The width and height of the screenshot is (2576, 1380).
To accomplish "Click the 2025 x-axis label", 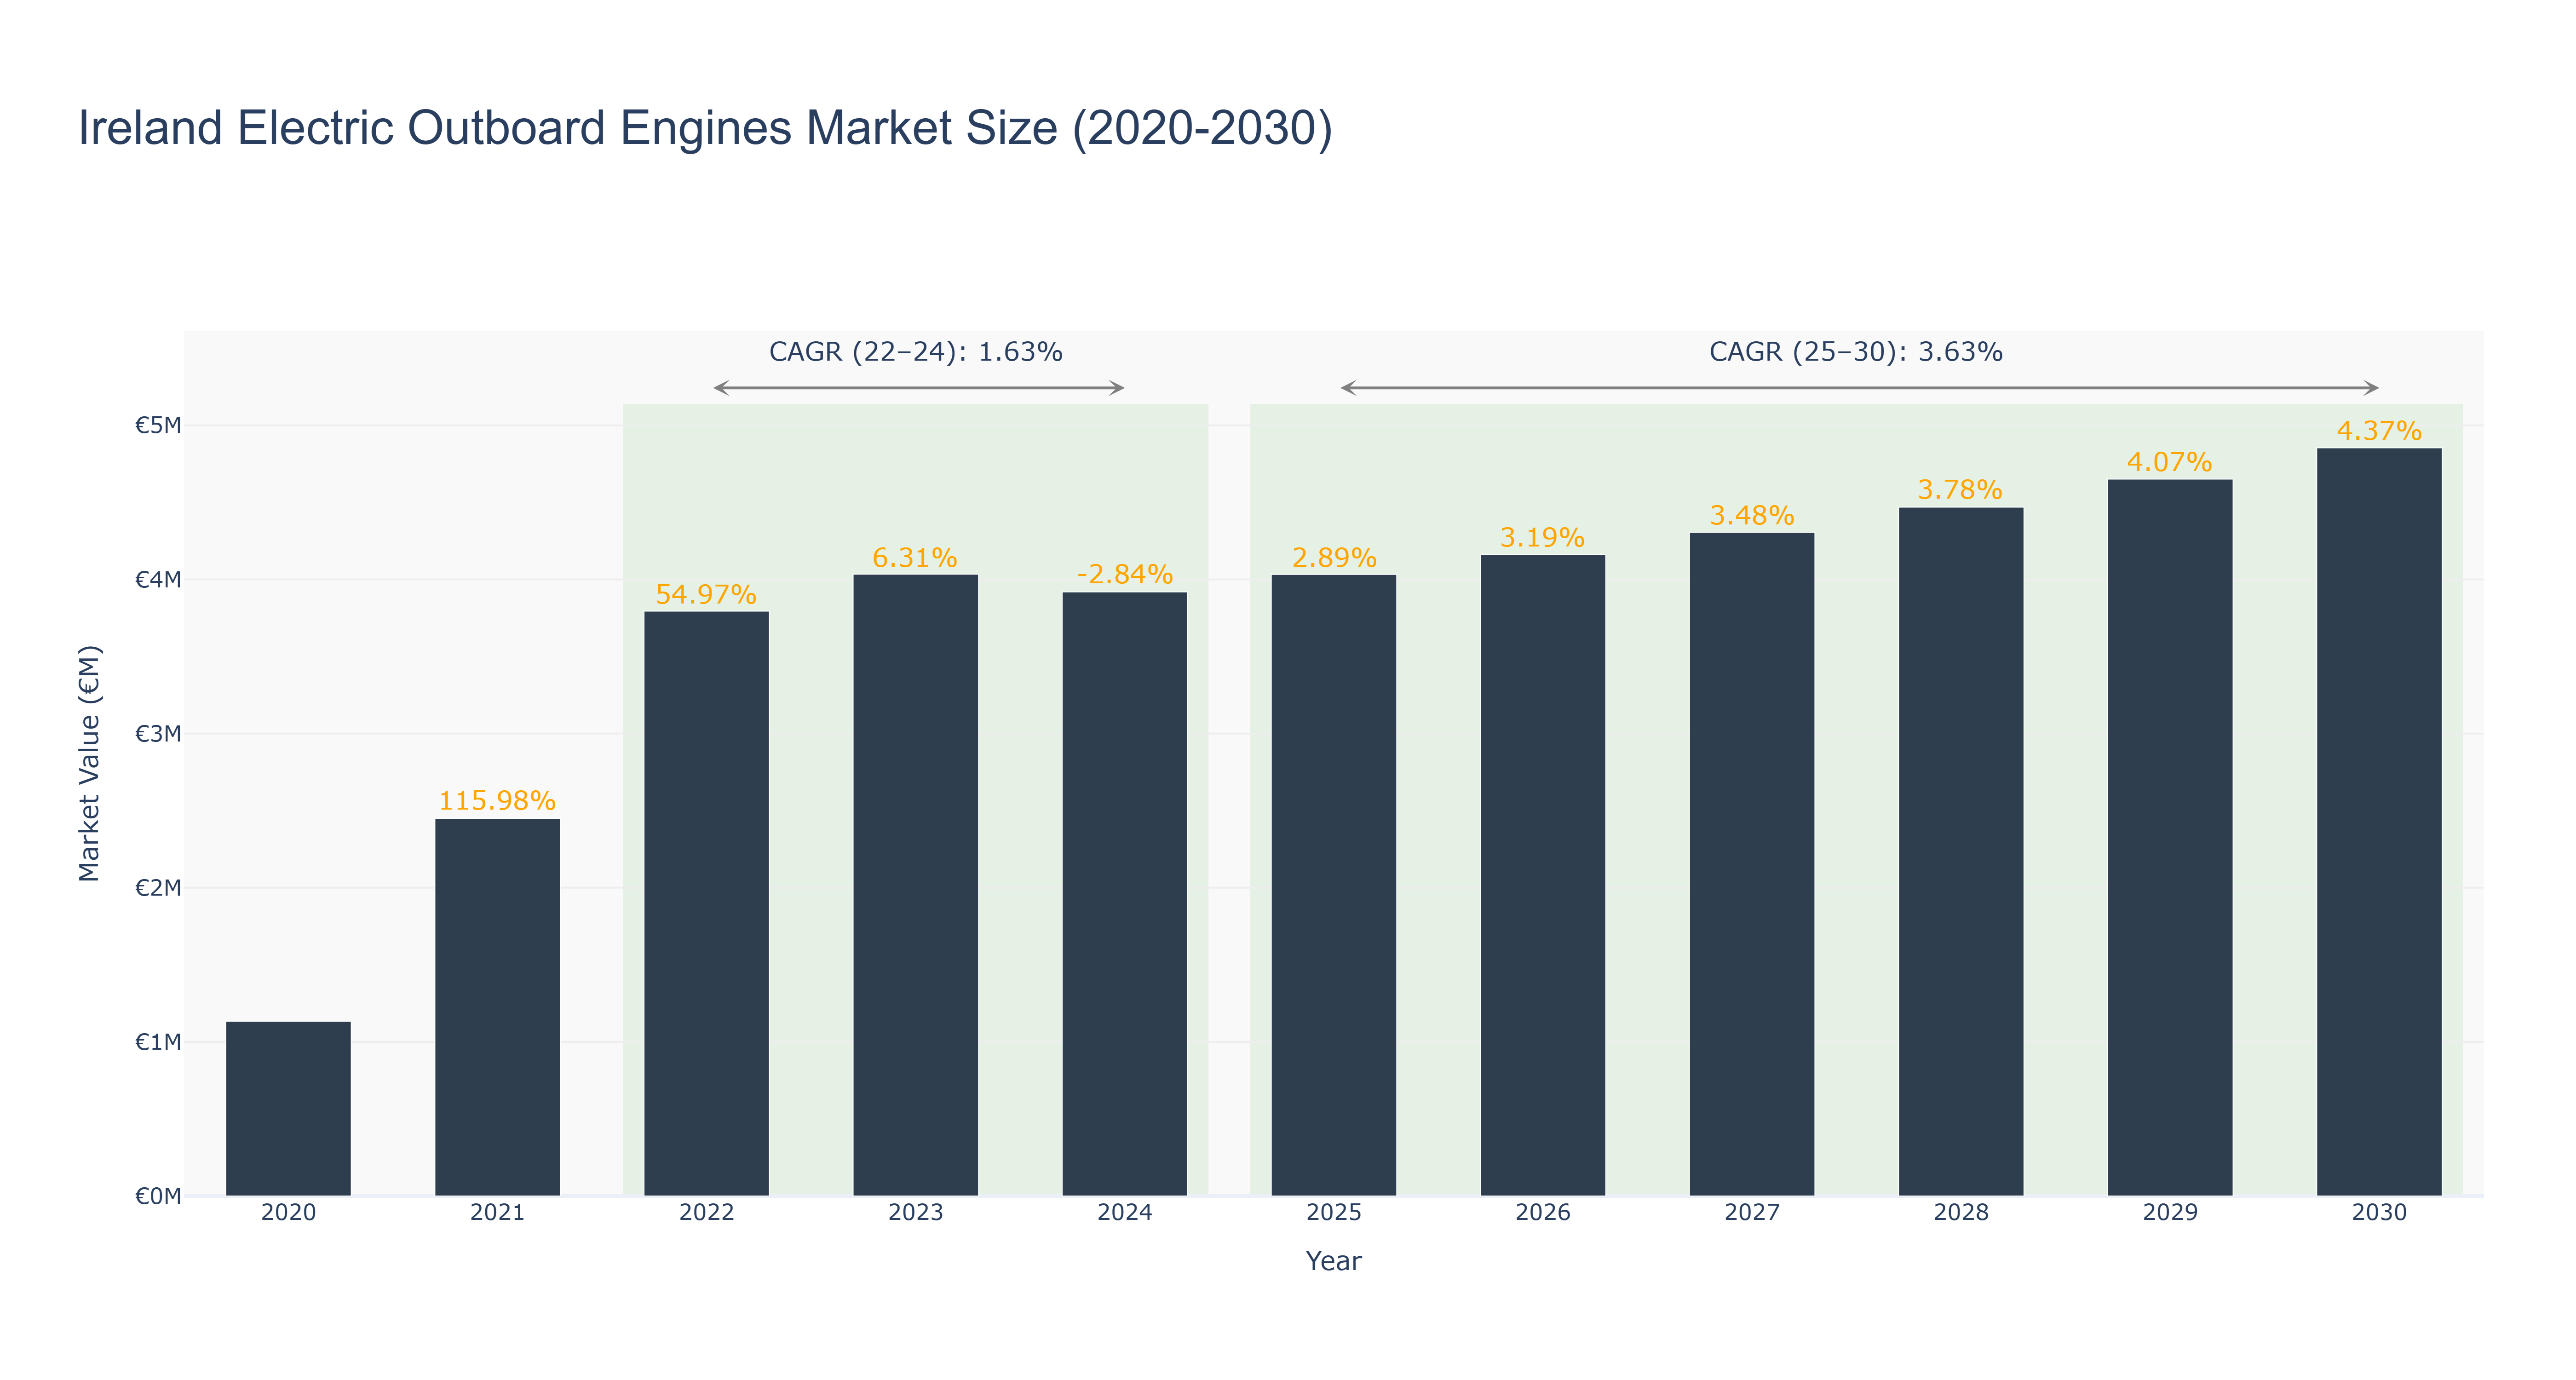I will [1333, 1212].
